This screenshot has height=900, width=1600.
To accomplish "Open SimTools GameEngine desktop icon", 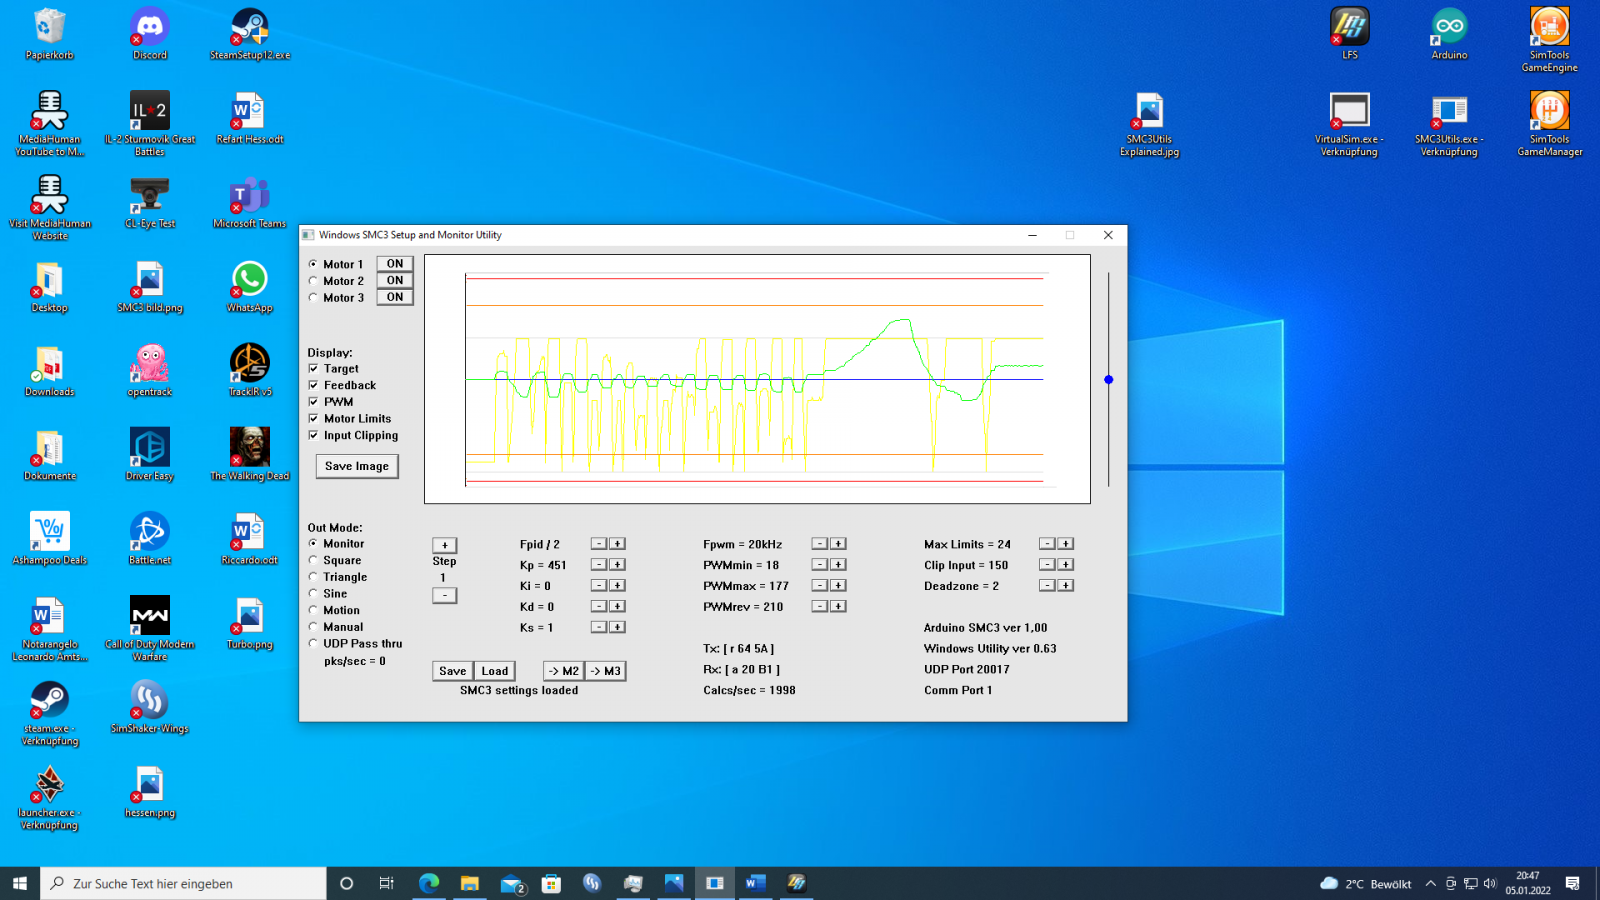I will pyautogui.click(x=1550, y=40).
